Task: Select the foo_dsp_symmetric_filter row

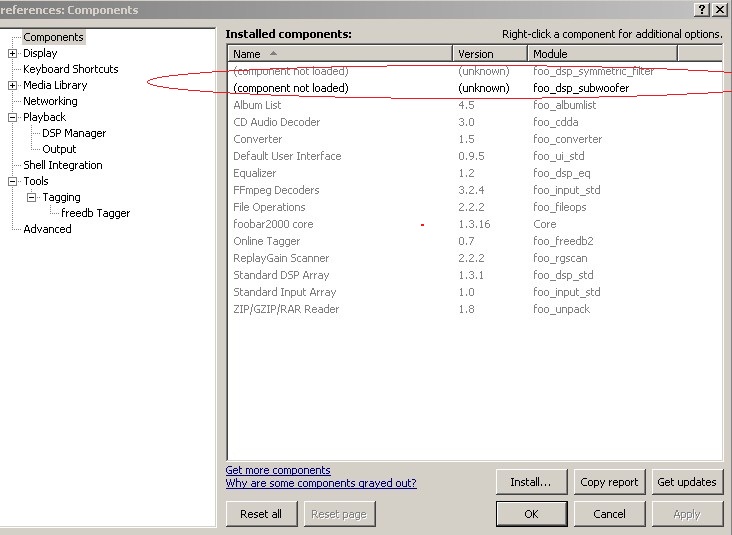Action: 475,71
